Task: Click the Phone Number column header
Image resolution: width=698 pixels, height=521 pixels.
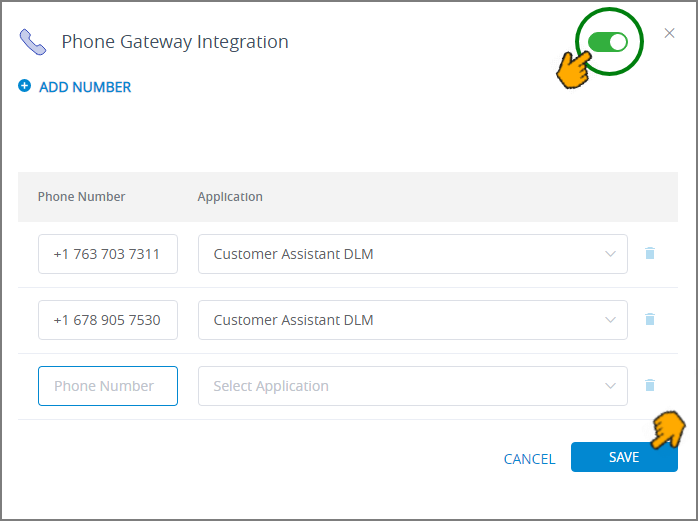Action: [x=81, y=196]
